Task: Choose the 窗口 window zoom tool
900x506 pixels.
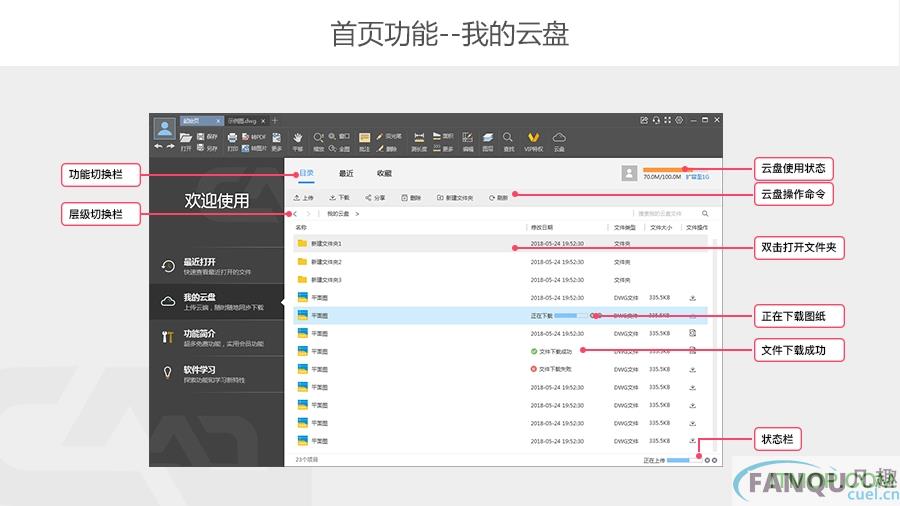Action: pos(339,137)
